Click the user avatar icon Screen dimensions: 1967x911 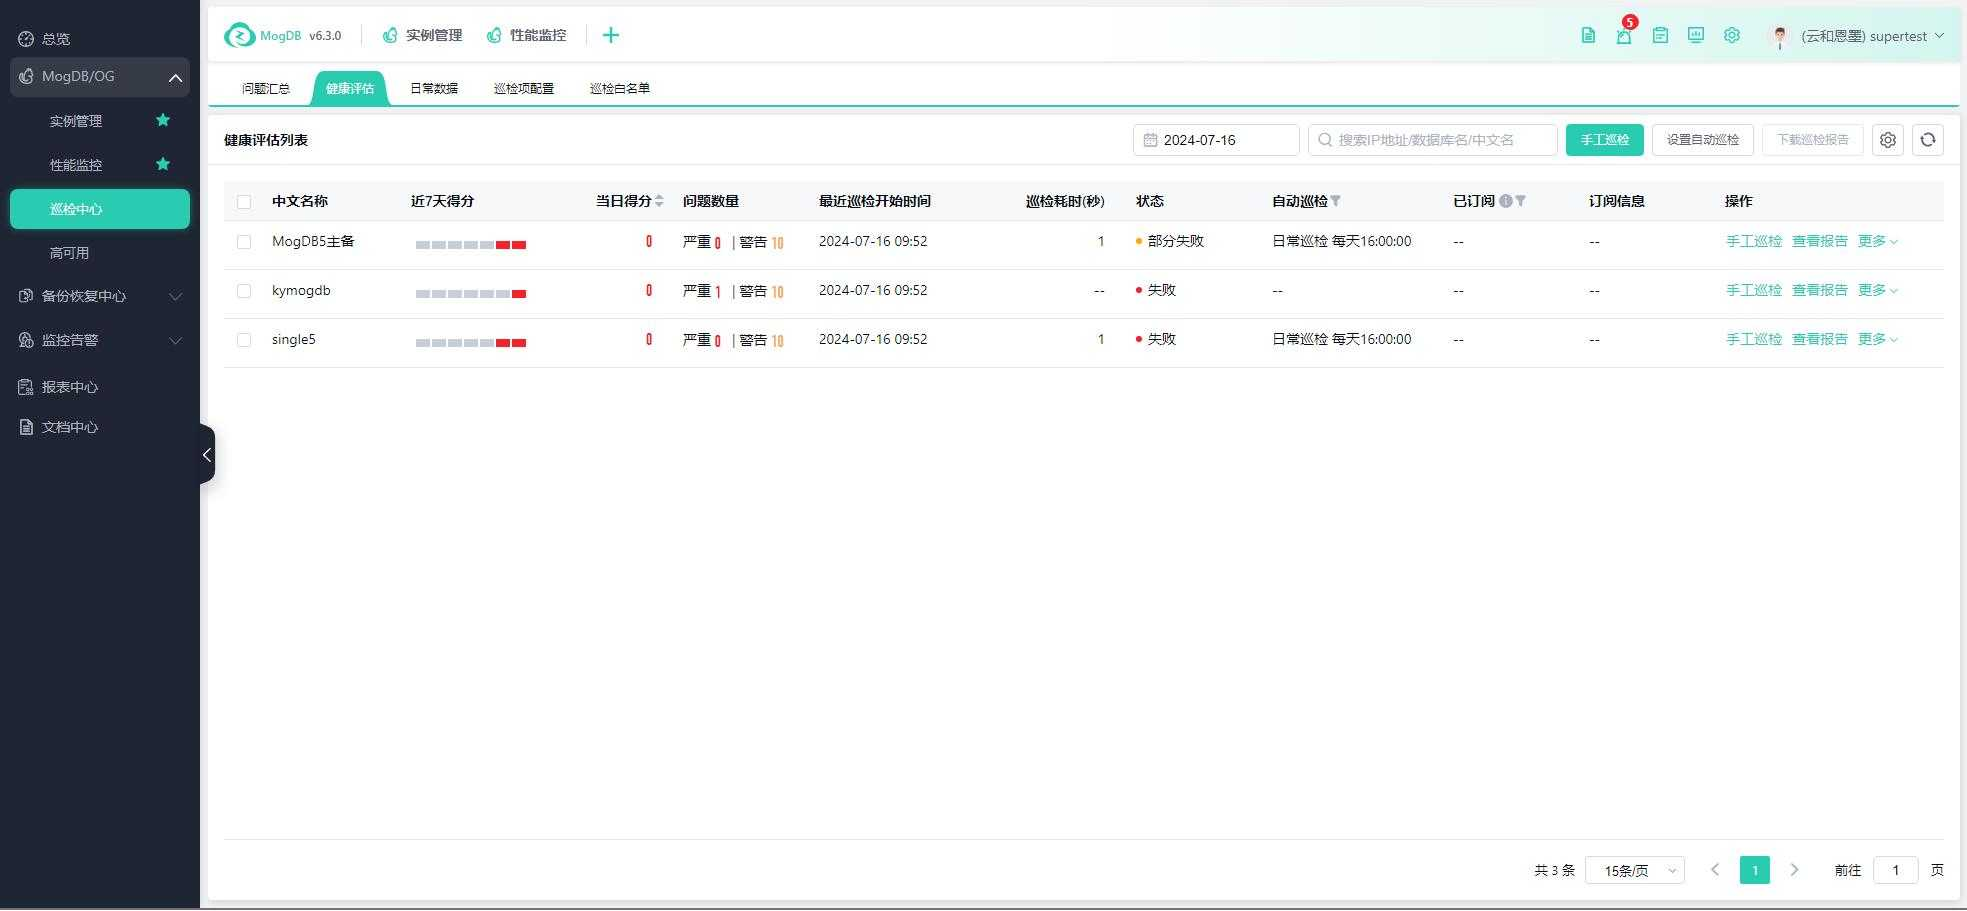(1779, 37)
